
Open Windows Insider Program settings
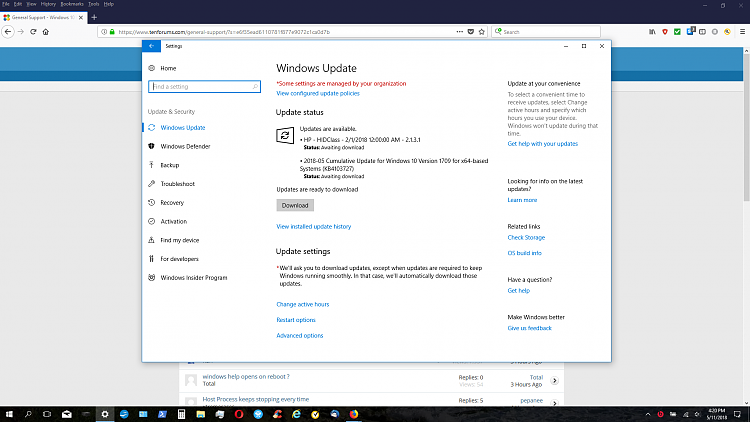[194, 278]
